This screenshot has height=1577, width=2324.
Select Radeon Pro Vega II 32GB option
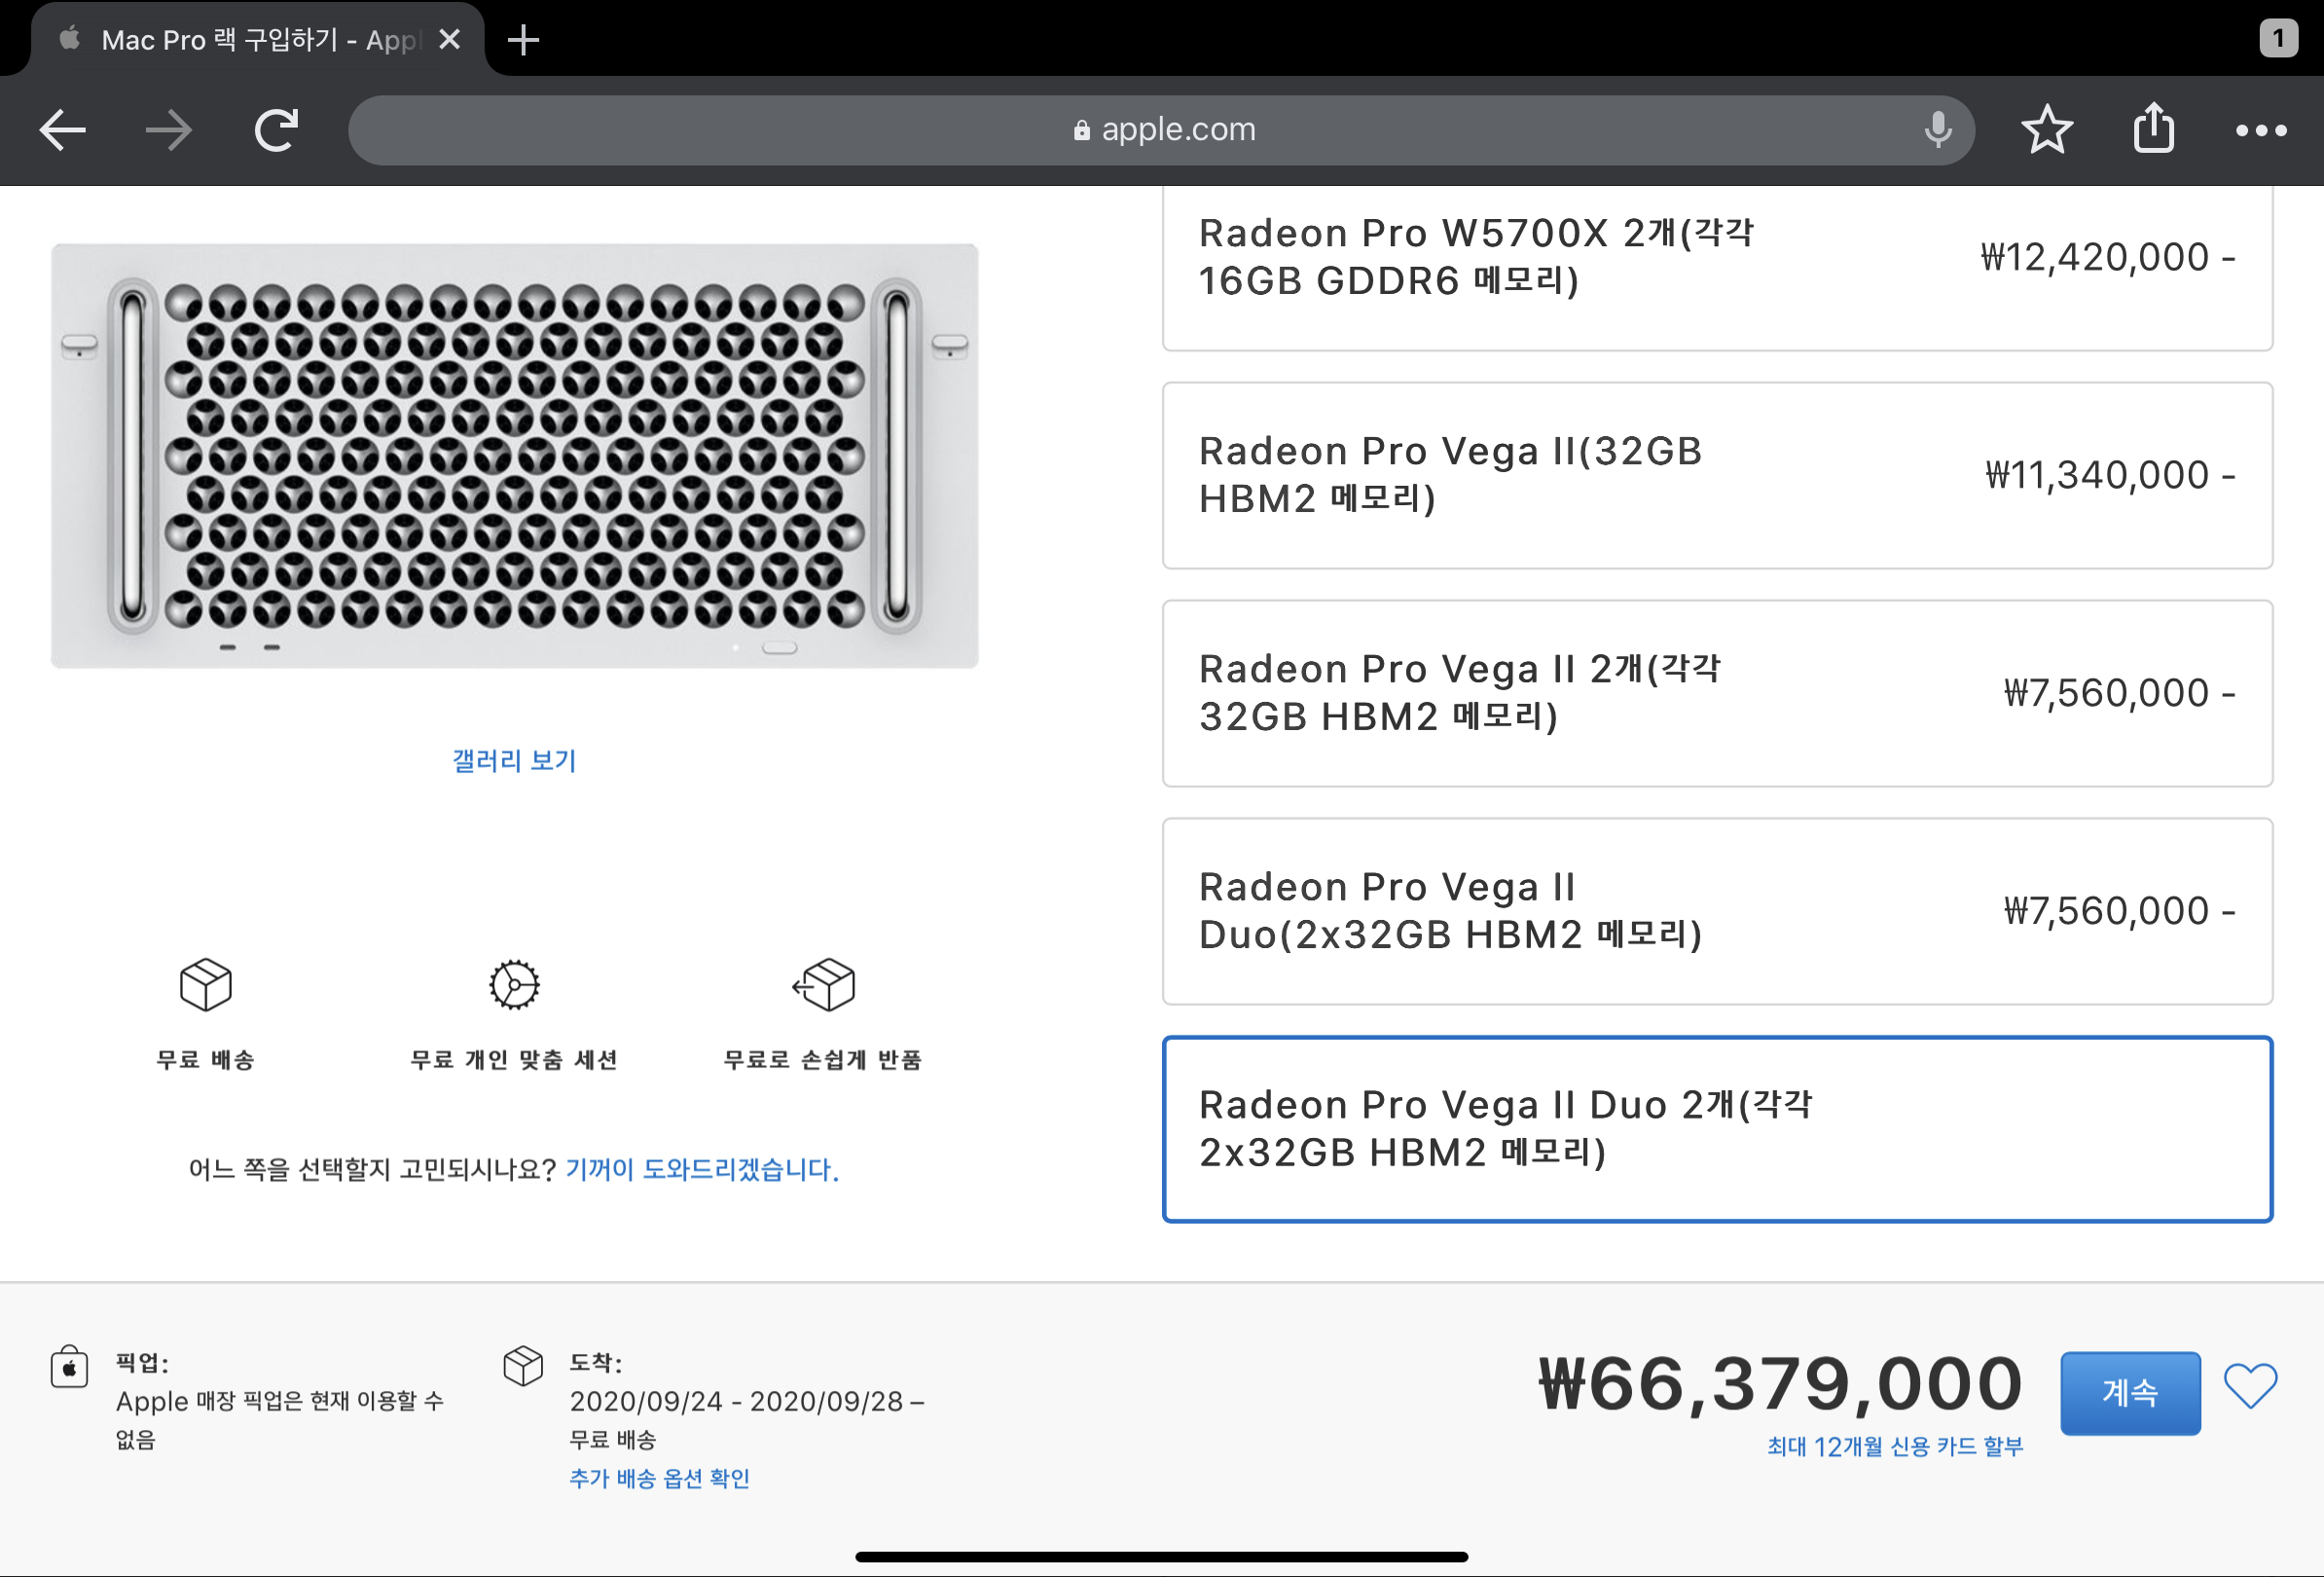(1716, 475)
